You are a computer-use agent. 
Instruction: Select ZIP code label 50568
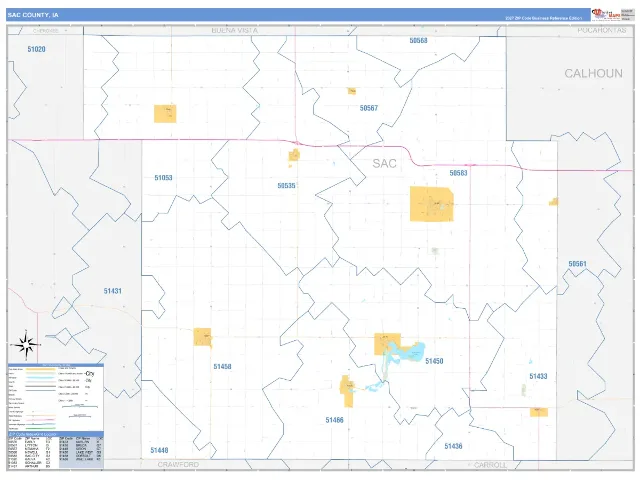pyautogui.click(x=418, y=40)
